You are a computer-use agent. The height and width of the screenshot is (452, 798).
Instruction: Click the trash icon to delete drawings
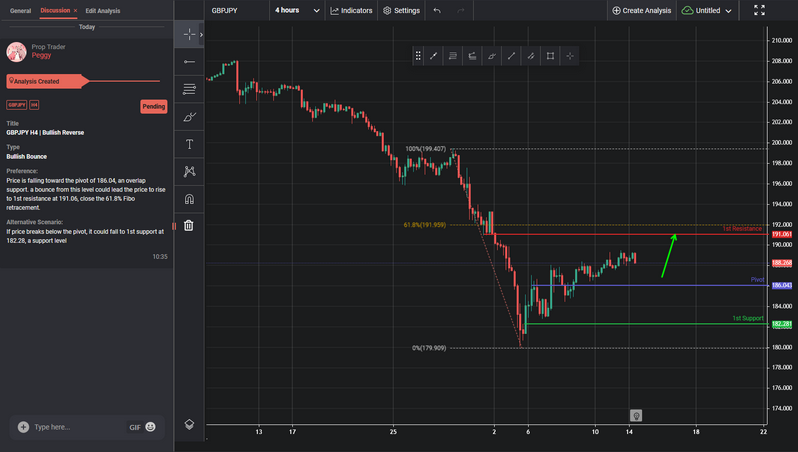click(189, 225)
